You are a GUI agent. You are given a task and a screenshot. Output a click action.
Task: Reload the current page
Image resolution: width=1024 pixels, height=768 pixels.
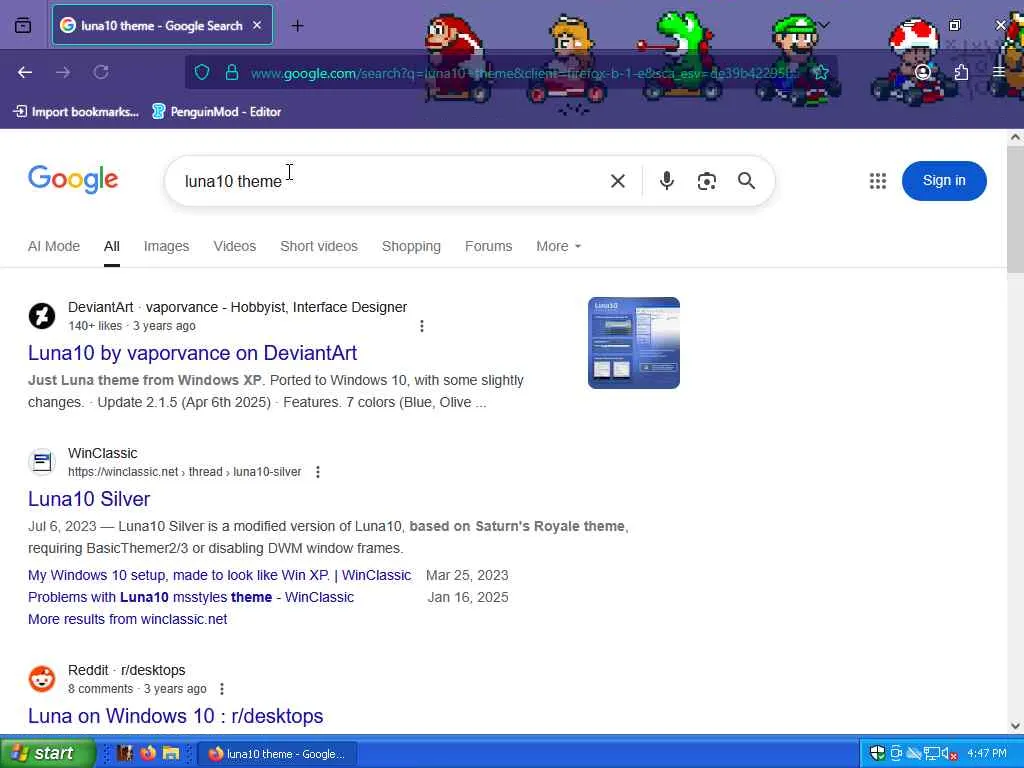pos(101,72)
